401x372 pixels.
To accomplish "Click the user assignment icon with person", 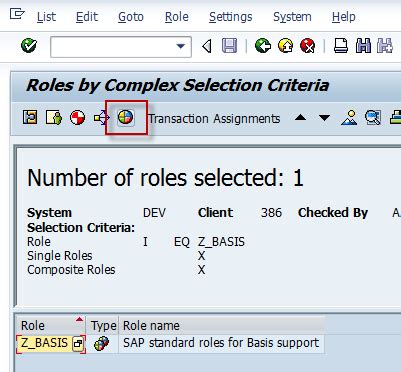I will coord(54,118).
